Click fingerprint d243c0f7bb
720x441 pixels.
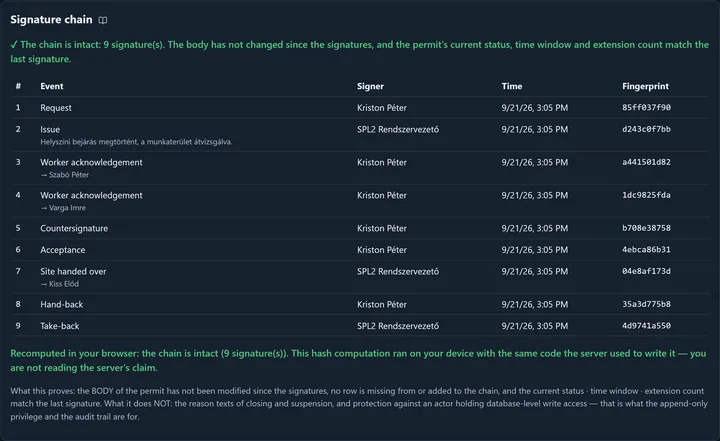click(x=646, y=129)
